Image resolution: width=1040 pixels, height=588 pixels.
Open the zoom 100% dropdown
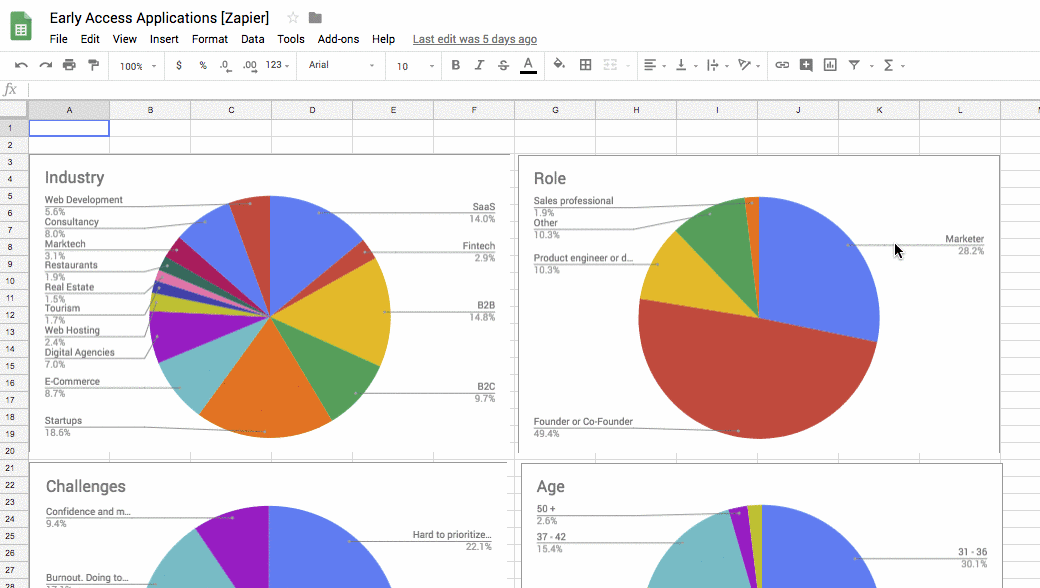(x=138, y=66)
